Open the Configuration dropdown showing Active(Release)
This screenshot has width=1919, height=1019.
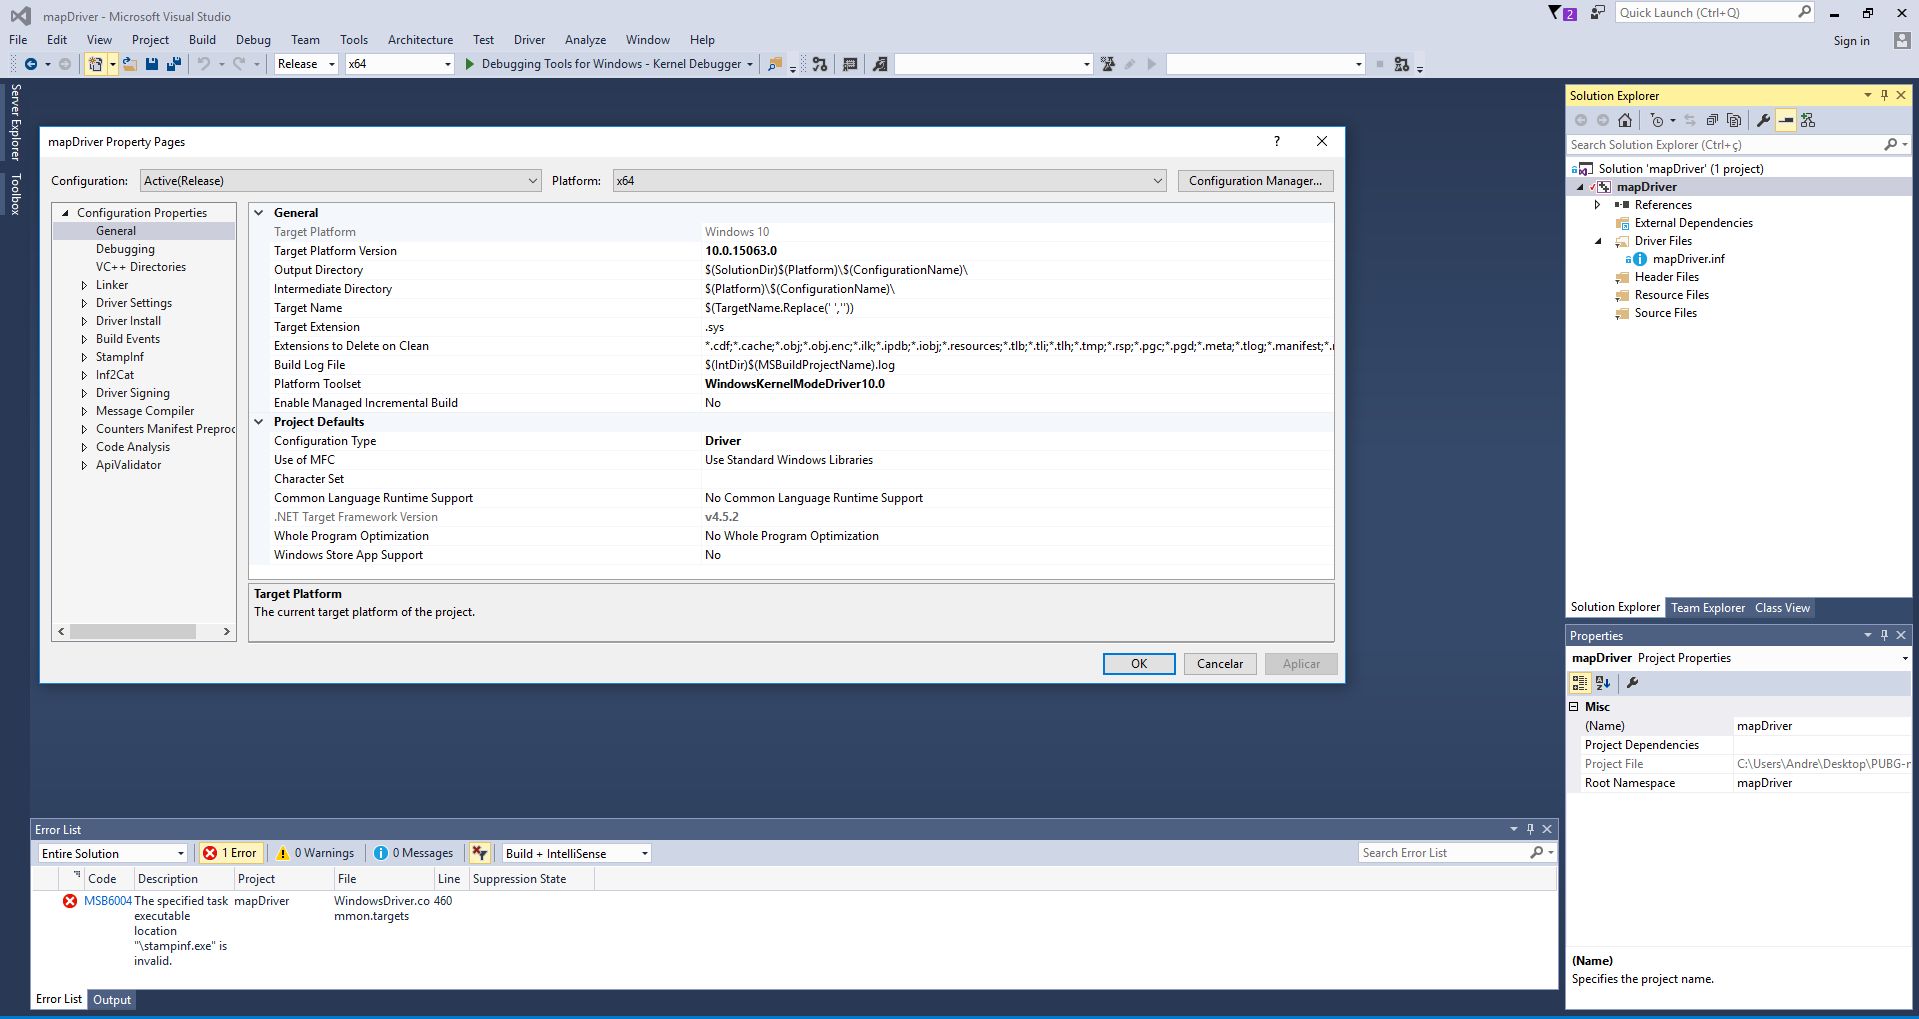pos(340,181)
